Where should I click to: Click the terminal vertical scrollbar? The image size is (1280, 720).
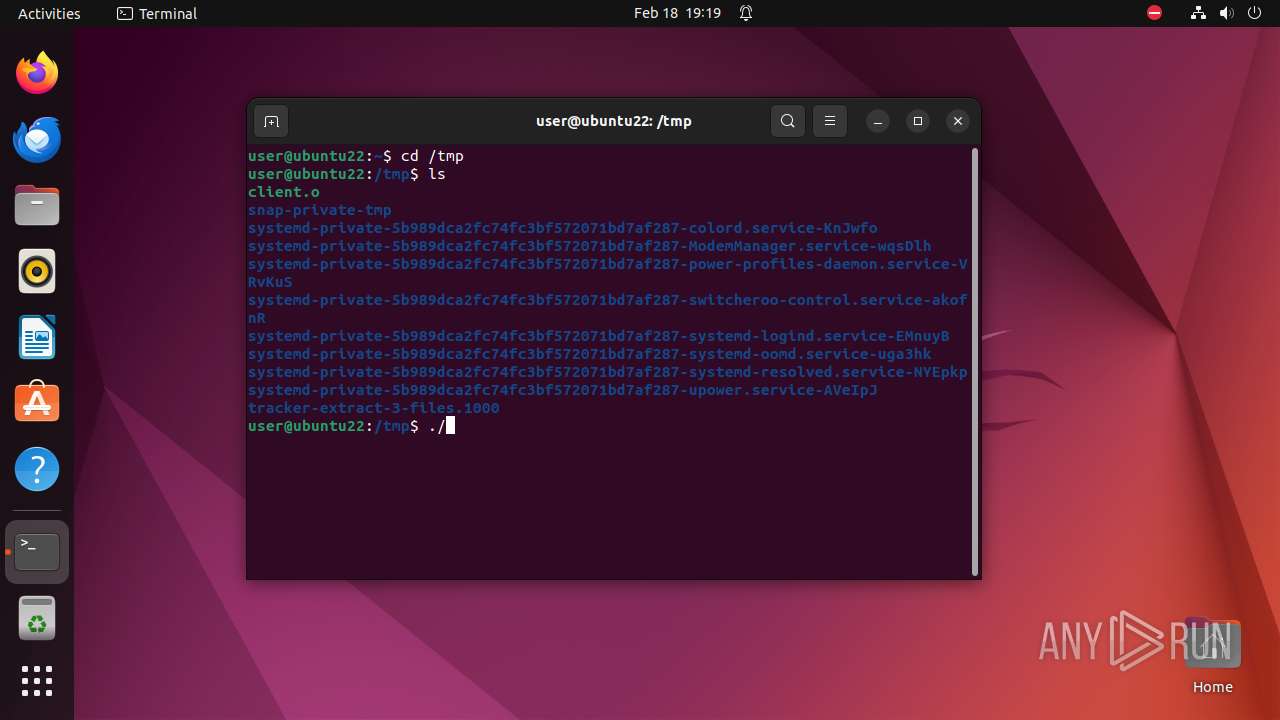click(975, 361)
